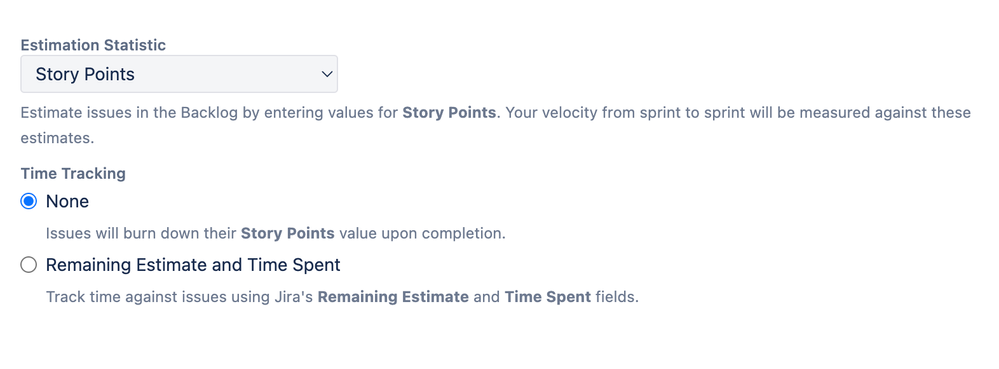The height and width of the screenshot is (369, 999).
Task: Click the selected 'Story Points' text inside the combo box
Action: (85, 75)
